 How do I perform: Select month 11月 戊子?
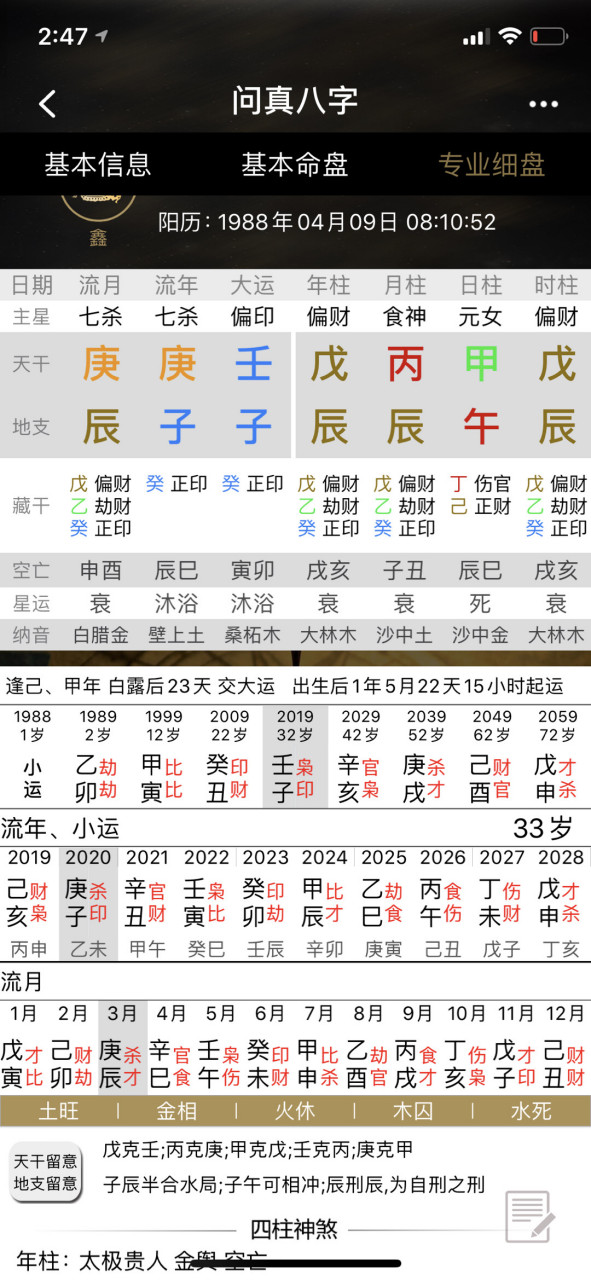click(516, 1047)
